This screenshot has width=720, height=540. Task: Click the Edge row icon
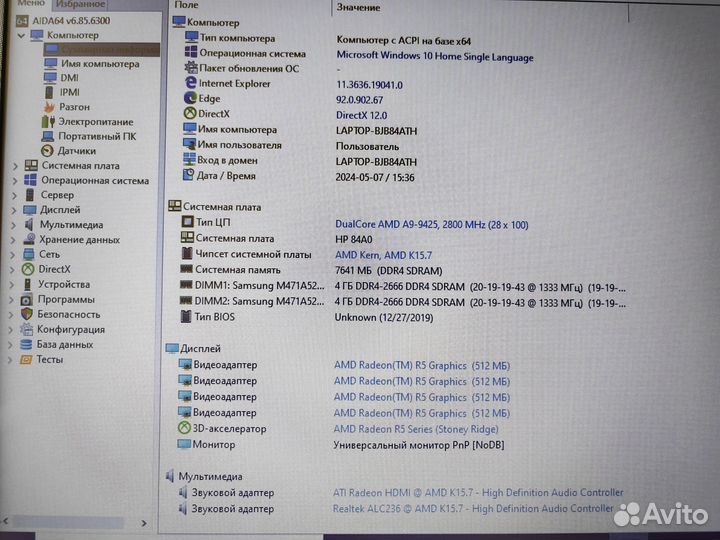(x=190, y=98)
